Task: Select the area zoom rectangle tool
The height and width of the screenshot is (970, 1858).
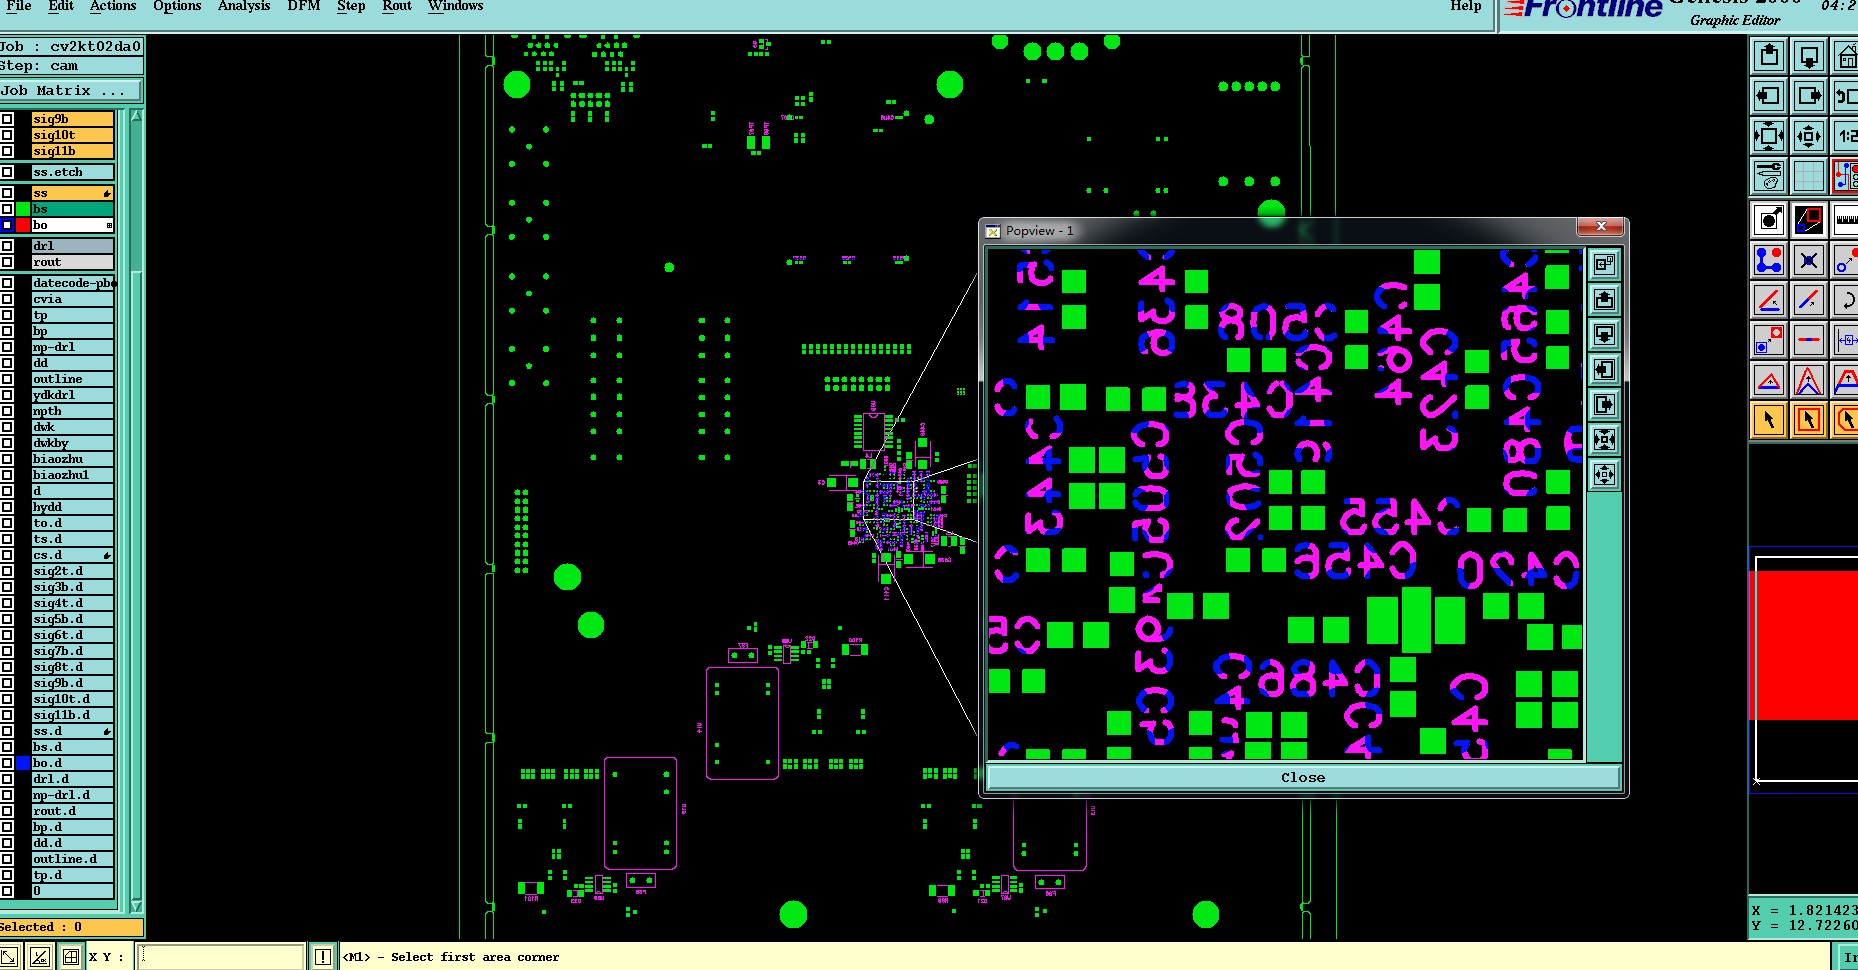Action: (1809, 219)
